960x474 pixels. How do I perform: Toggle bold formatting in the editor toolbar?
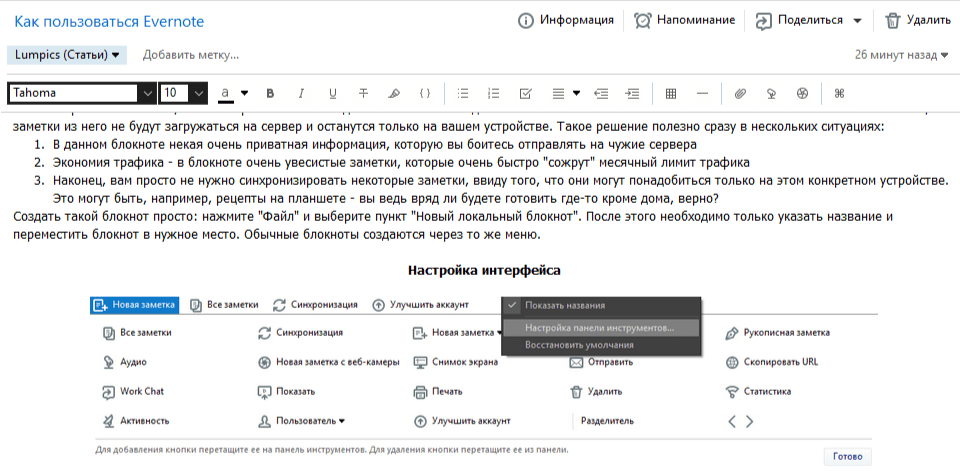pyautogui.click(x=270, y=93)
